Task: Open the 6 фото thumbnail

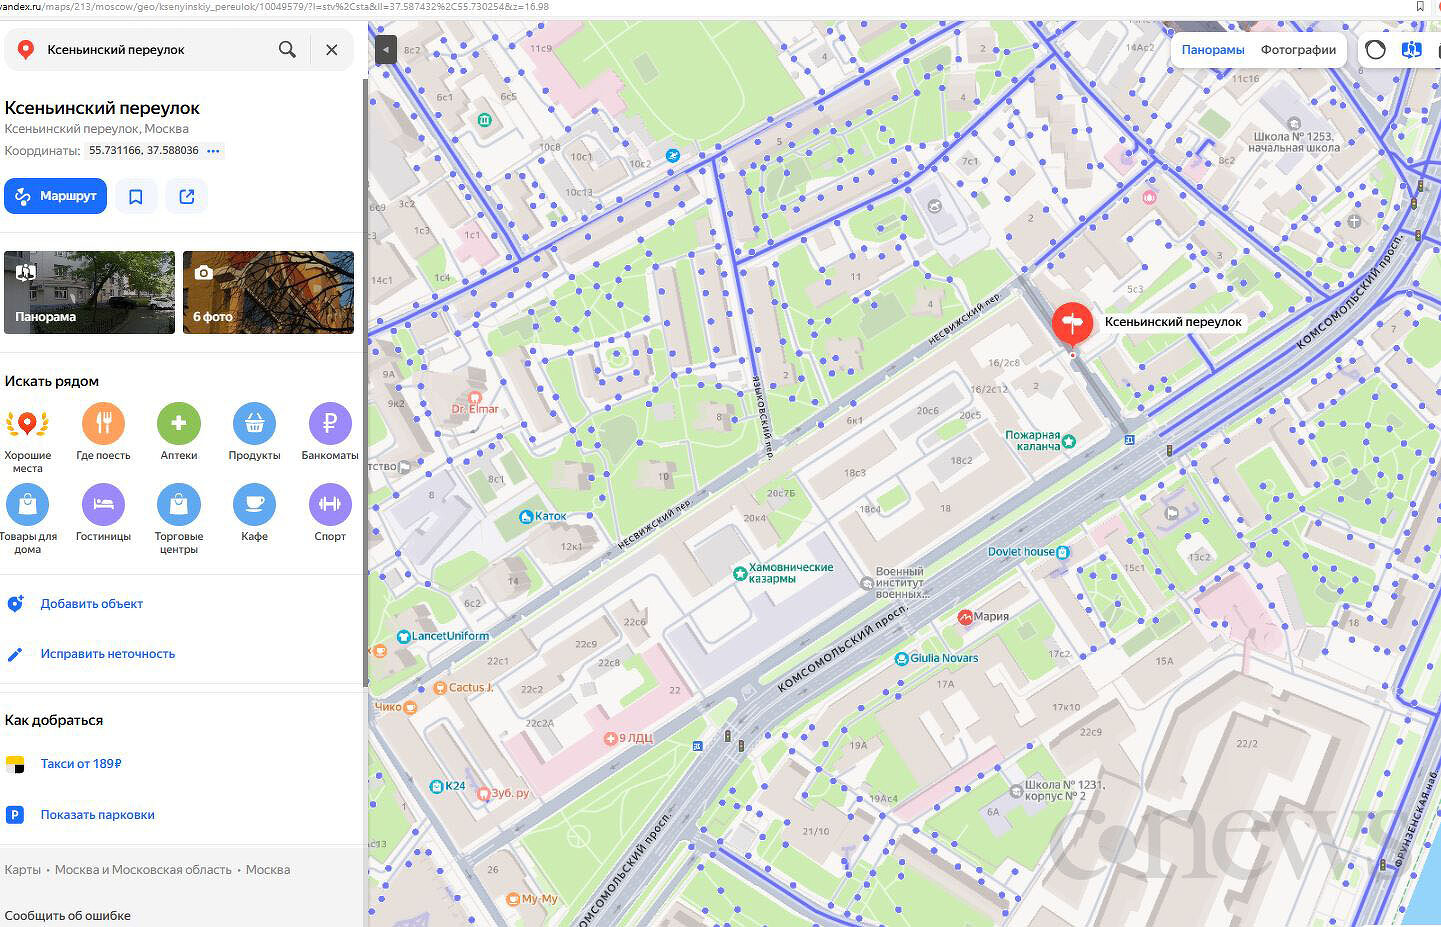Action: tap(268, 292)
